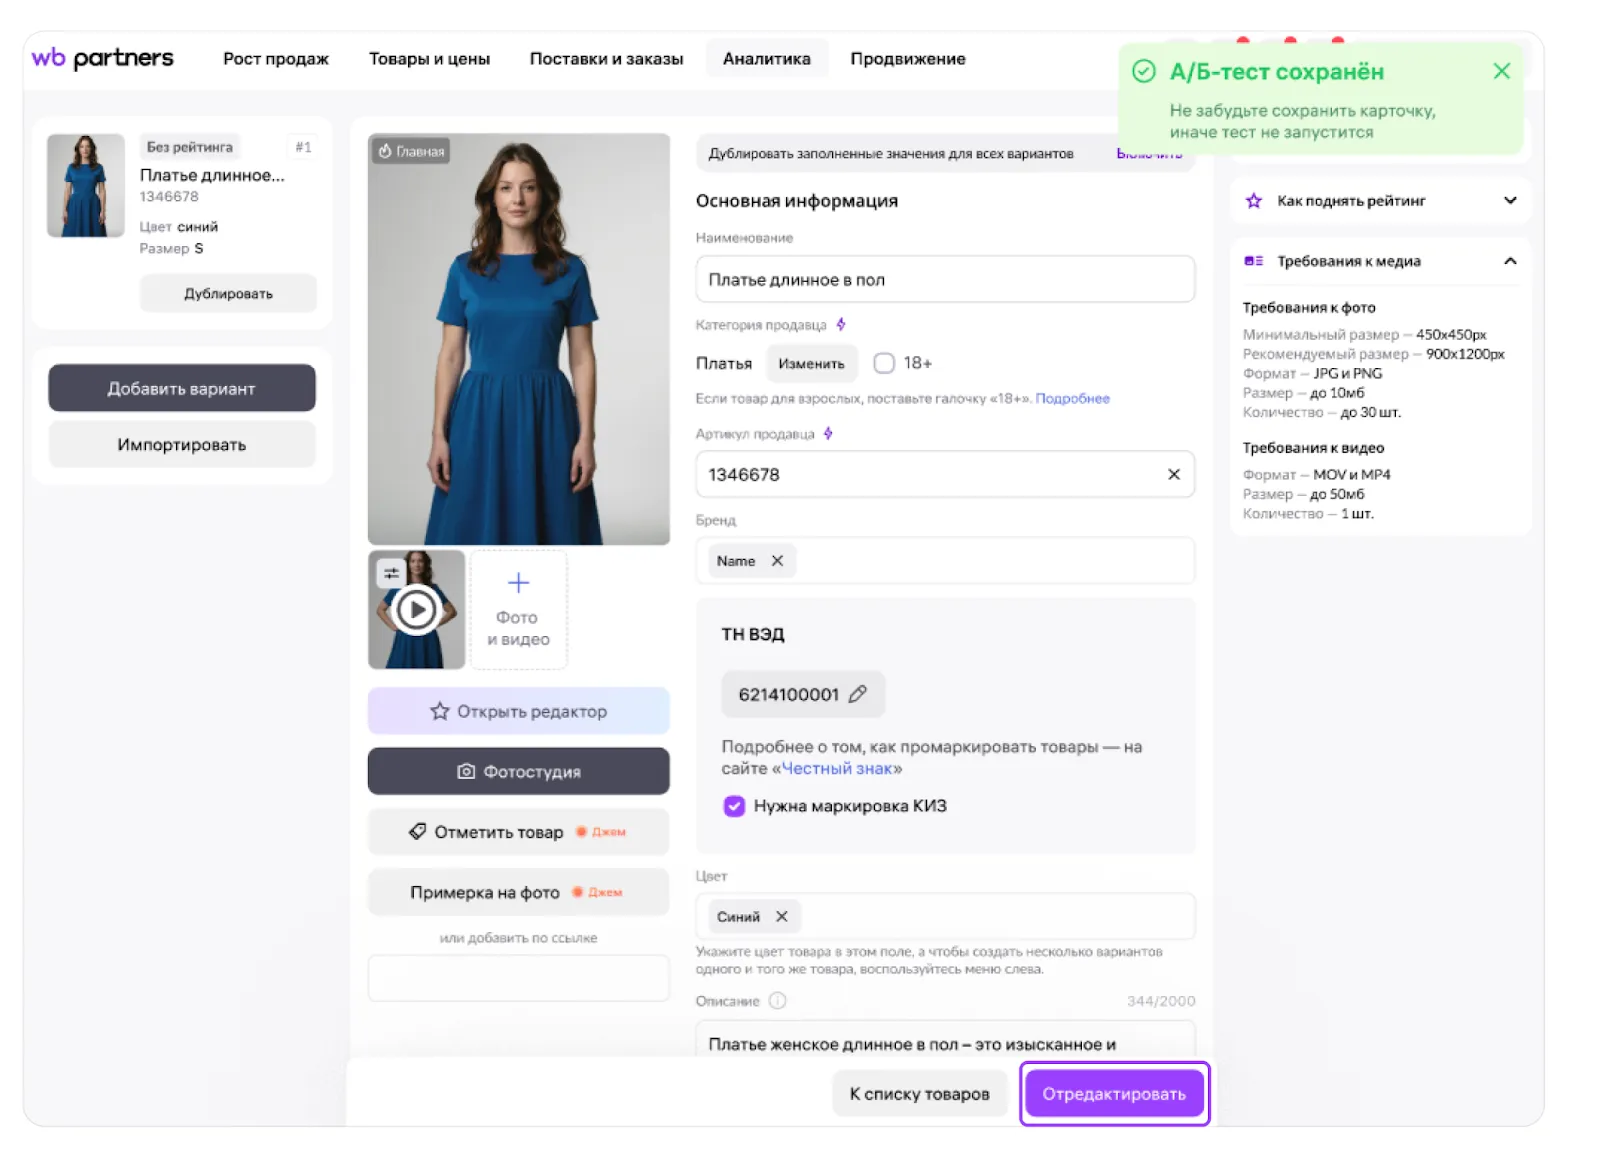The image size is (1600, 1157).
Task: Click the Фотостудия button
Action: point(518,771)
